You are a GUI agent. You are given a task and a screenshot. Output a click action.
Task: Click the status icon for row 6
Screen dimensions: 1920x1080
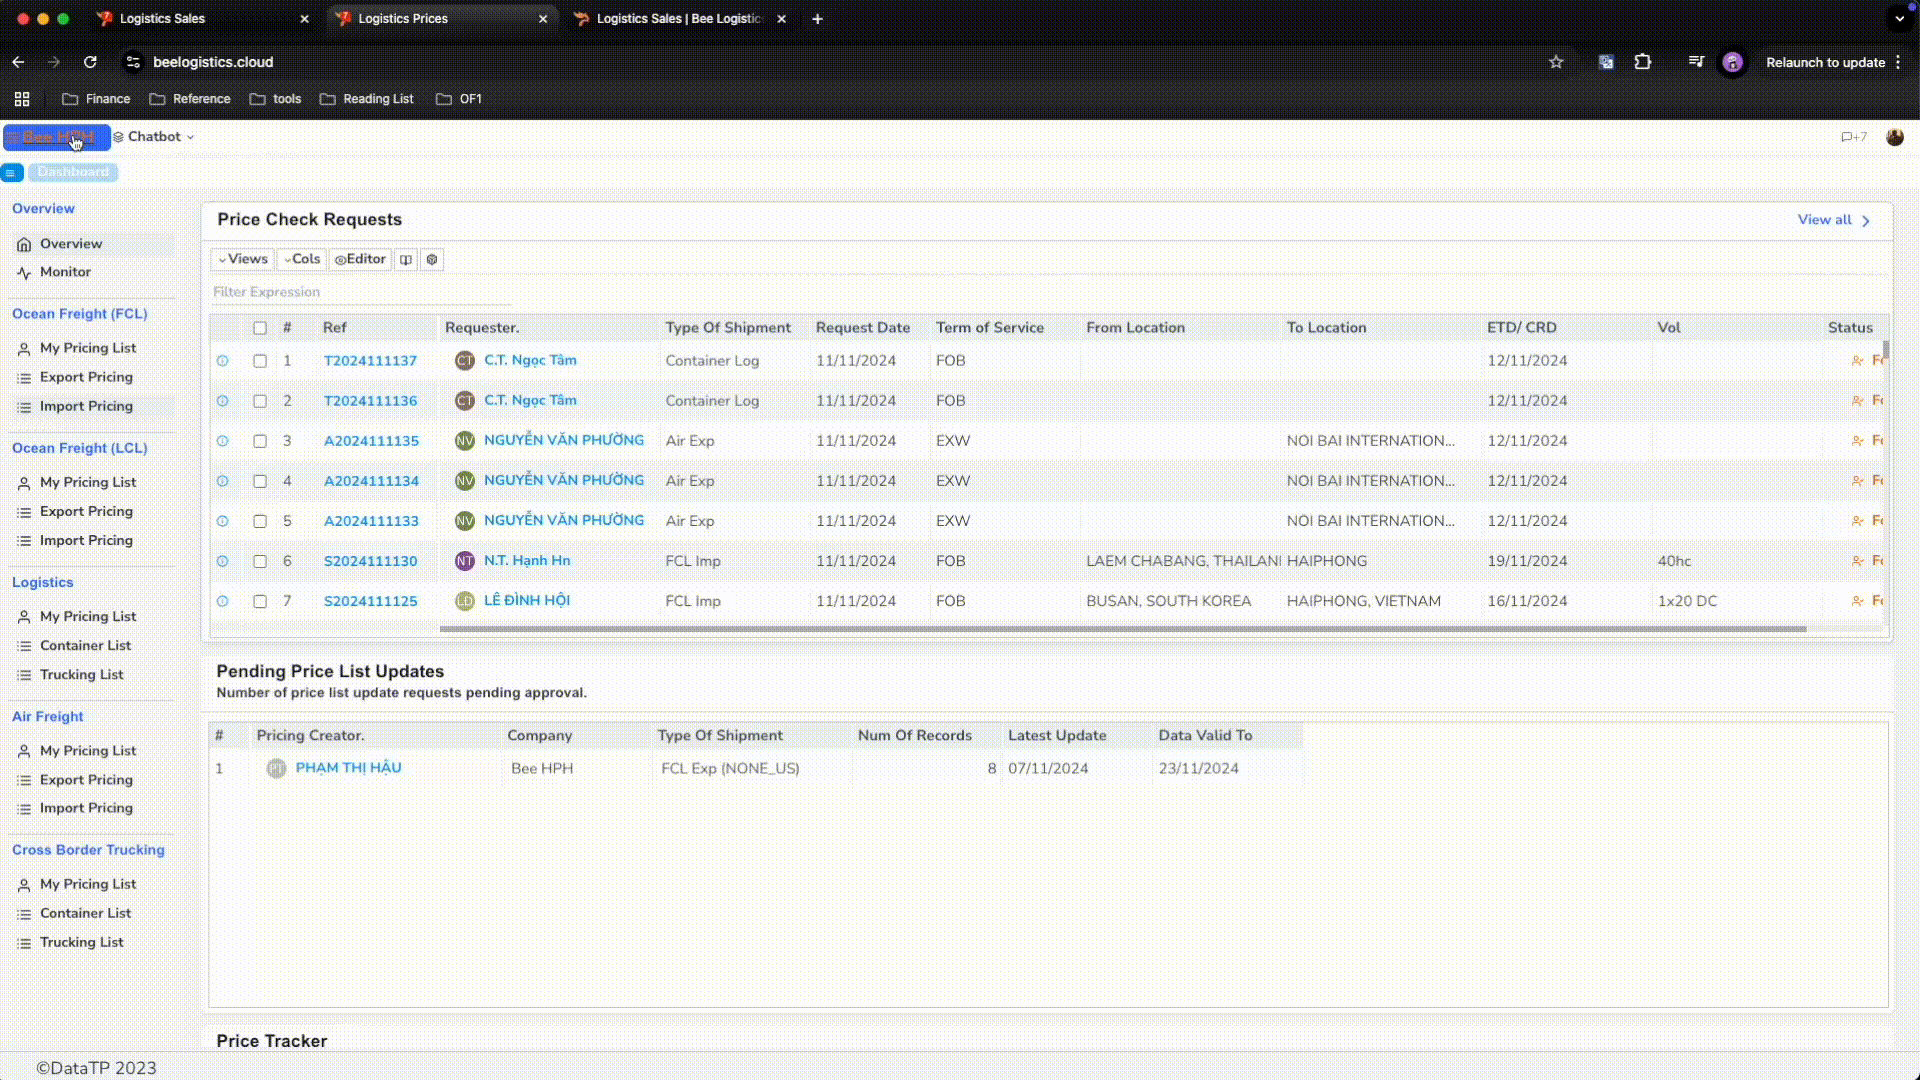(1857, 561)
